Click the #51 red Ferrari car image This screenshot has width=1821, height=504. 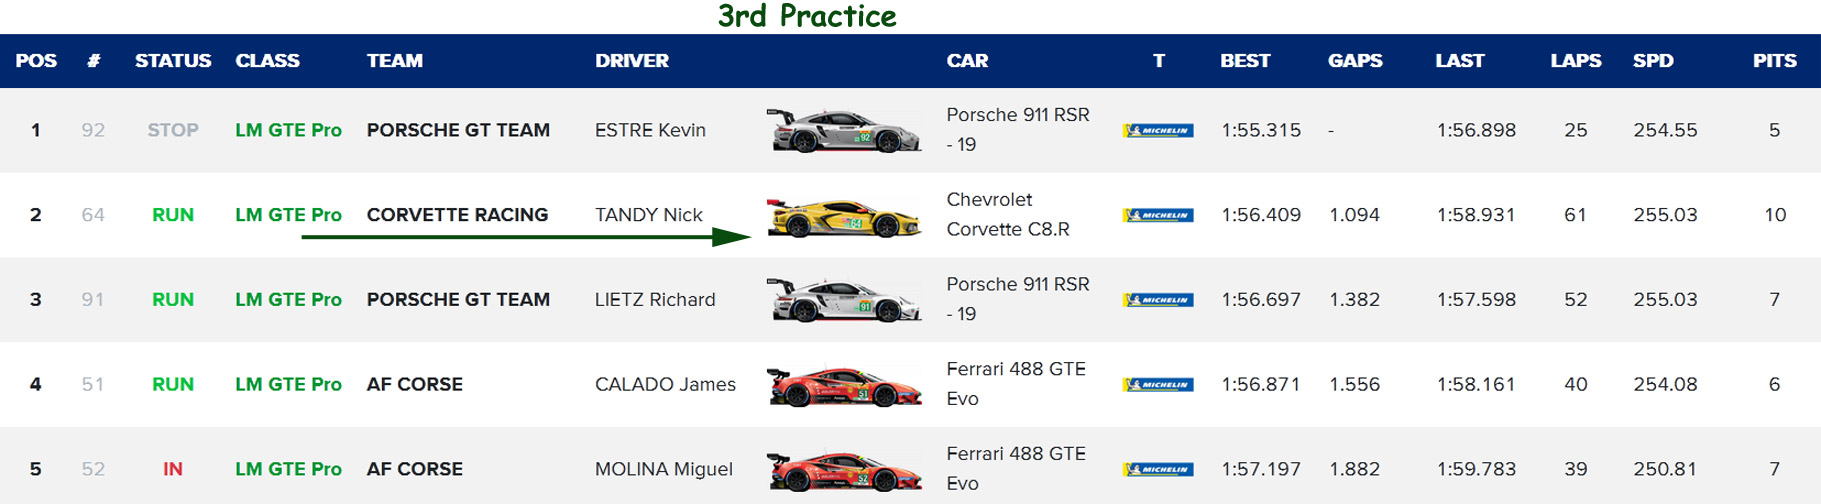[x=844, y=386]
